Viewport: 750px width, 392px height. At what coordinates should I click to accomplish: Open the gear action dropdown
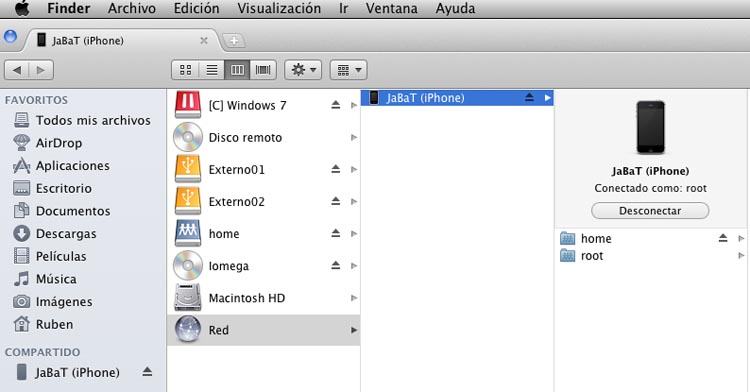tap(303, 70)
